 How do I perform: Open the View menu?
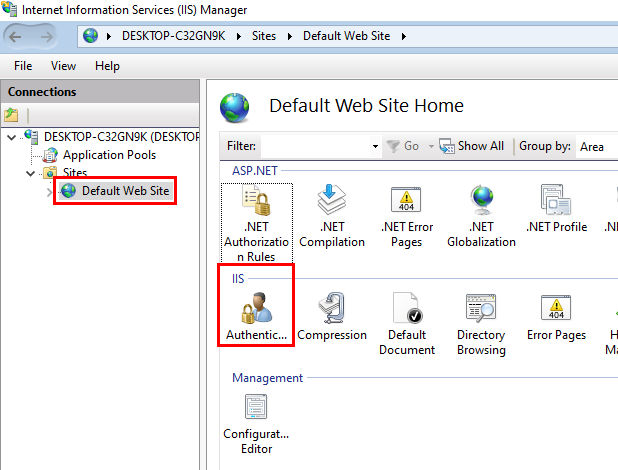pos(63,66)
